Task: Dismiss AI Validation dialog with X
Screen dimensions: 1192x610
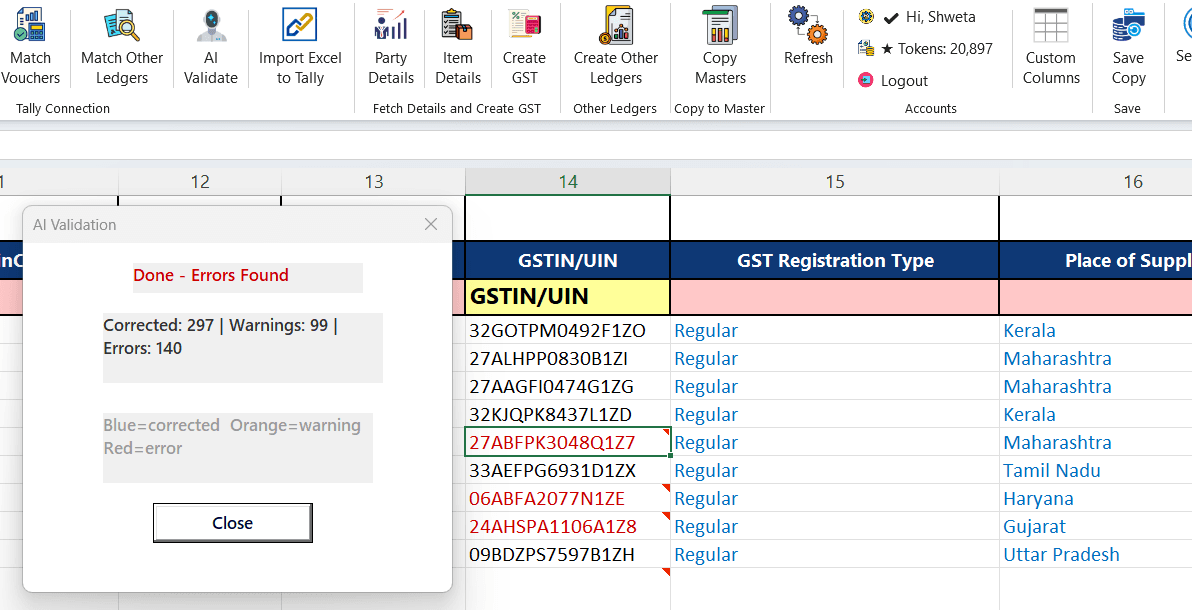Action: [x=431, y=225]
